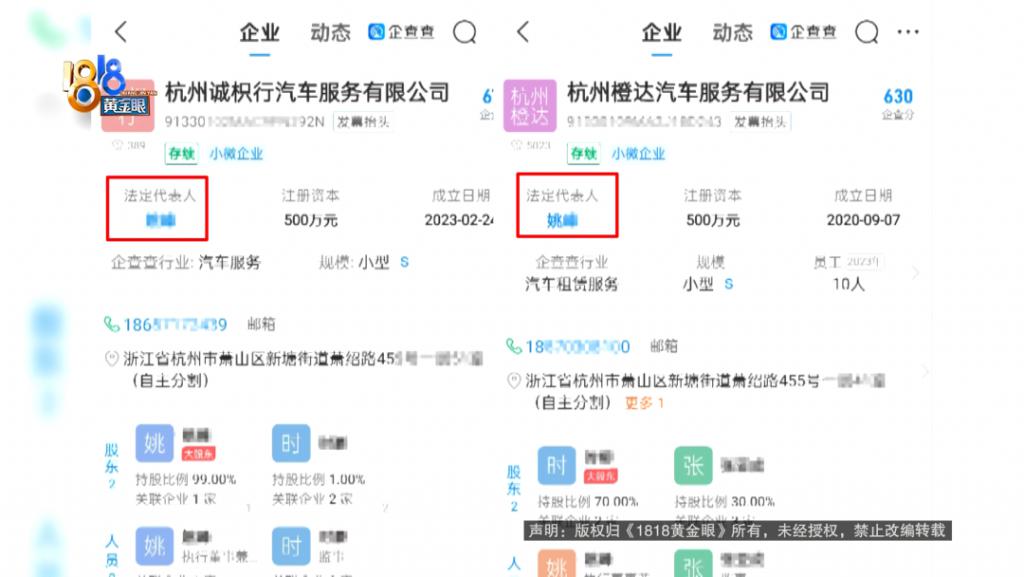Screen dimensions: 1024x577
Task: Tap 关联企业 2 家 under 时 shareholder
Action: point(312,499)
